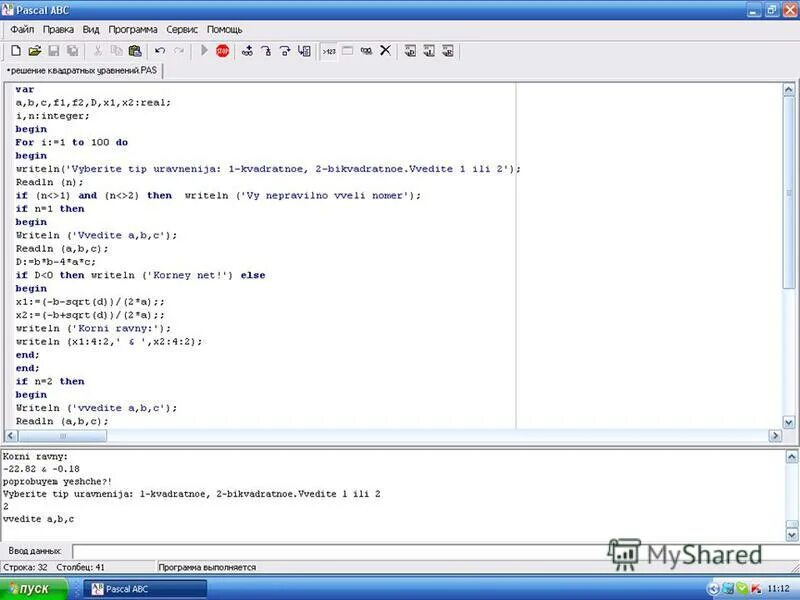
Task: Click editor vertical scrollbar up arrow
Action: (x=788, y=90)
